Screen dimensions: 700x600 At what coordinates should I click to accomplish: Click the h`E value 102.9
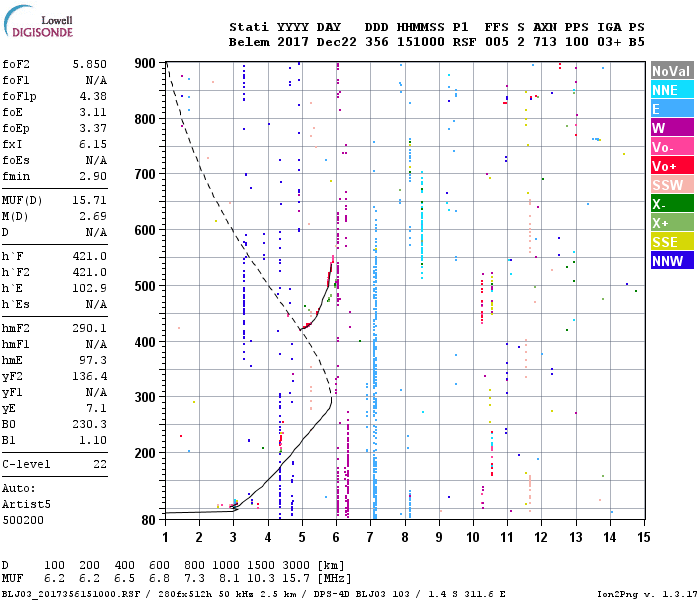pyautogui.click(x=90, y=288)
